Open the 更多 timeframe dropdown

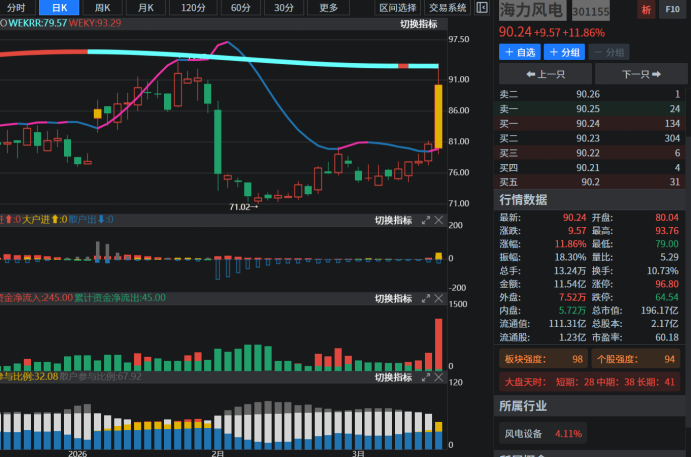(x=328, y=8)
